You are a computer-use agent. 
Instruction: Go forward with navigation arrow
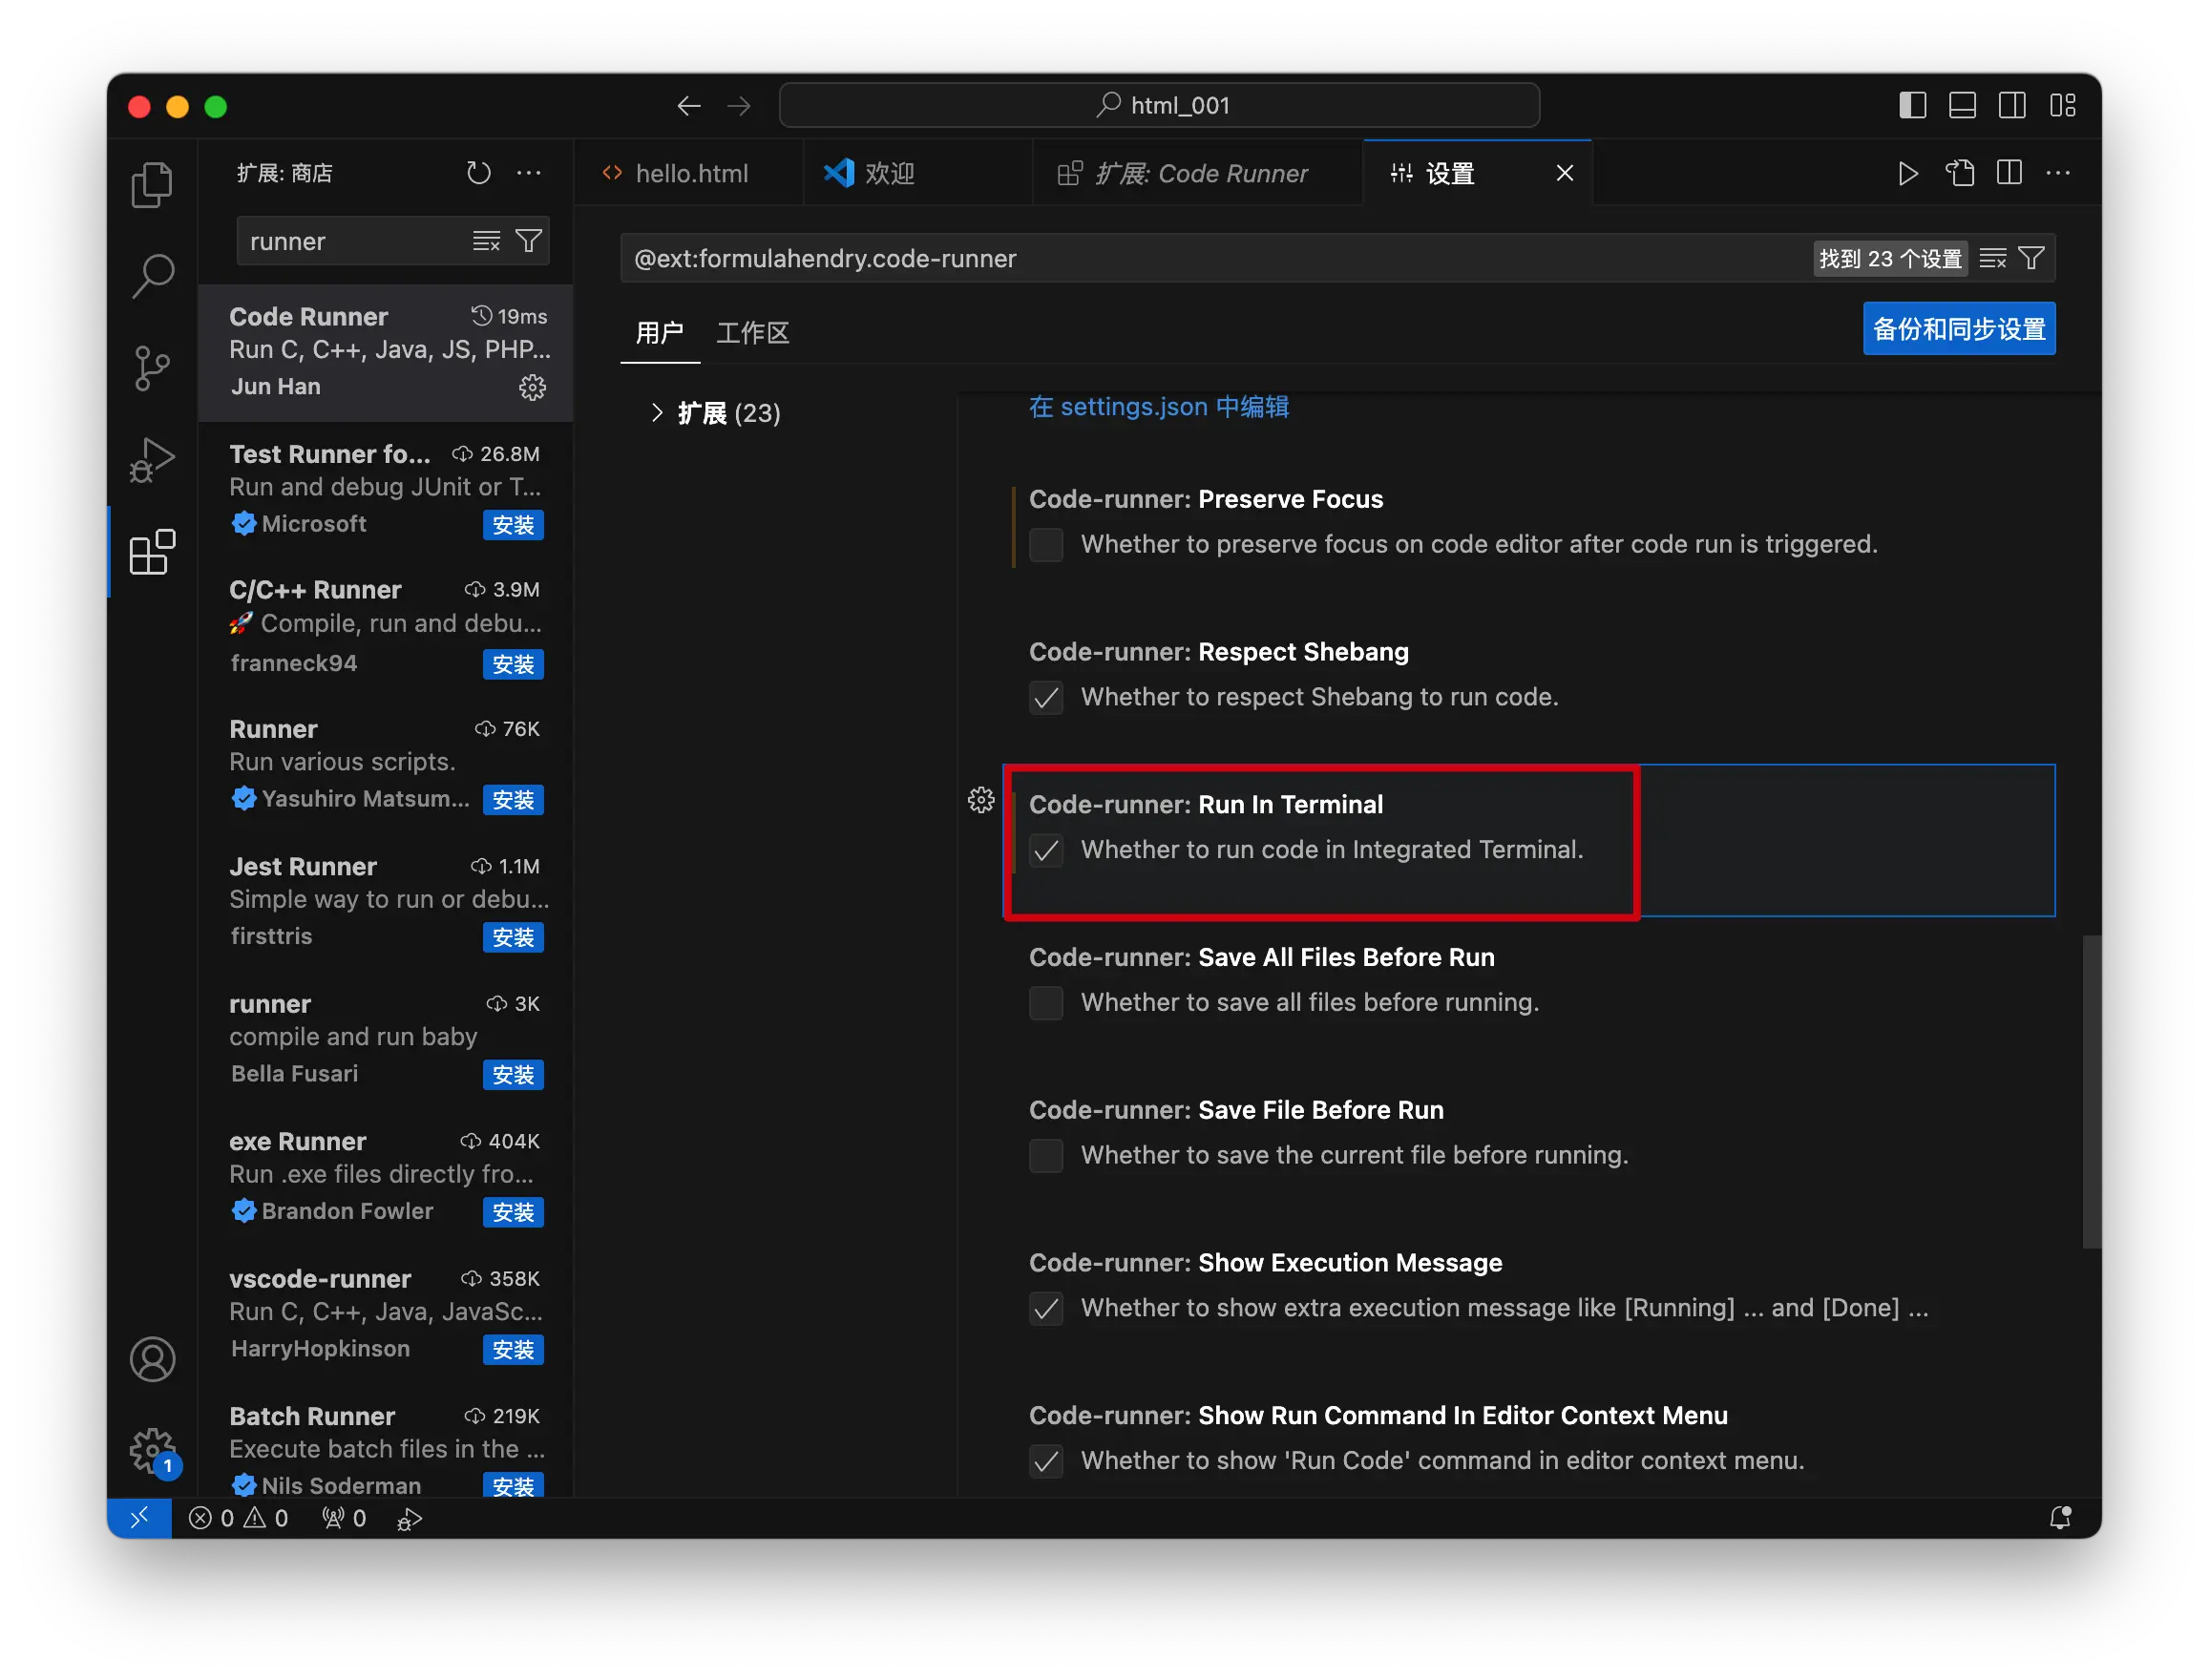(739, 106)
